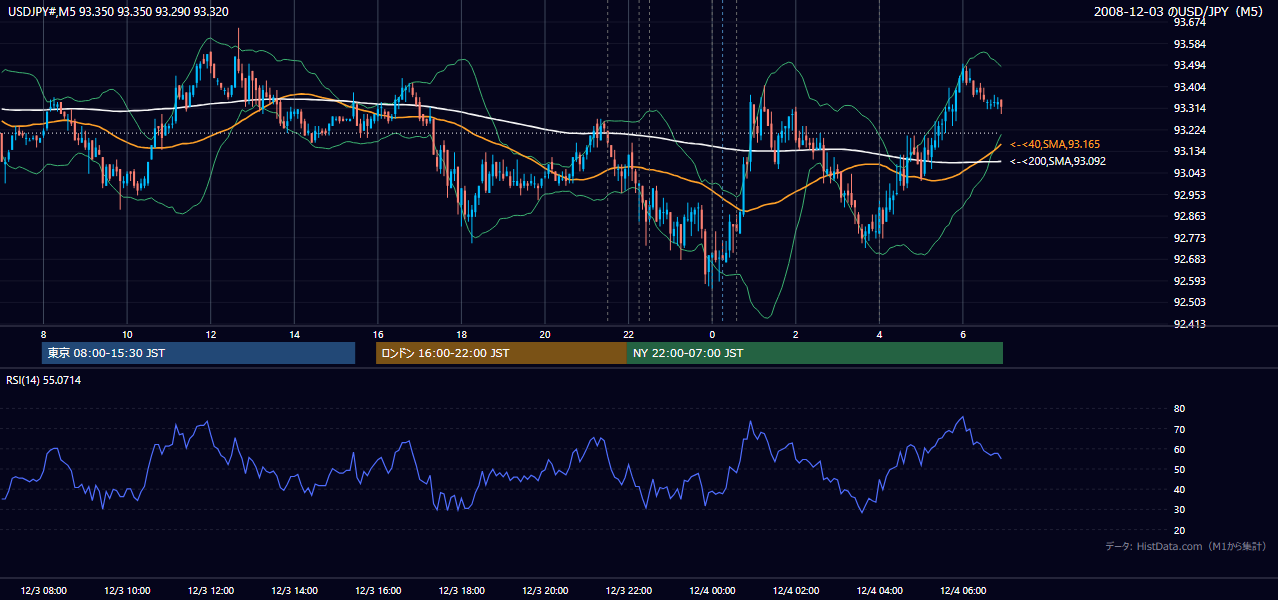Click the RSI 80 level label
The height and width of the screenshot is (600, 1278).
click(x=1179, y=409)
